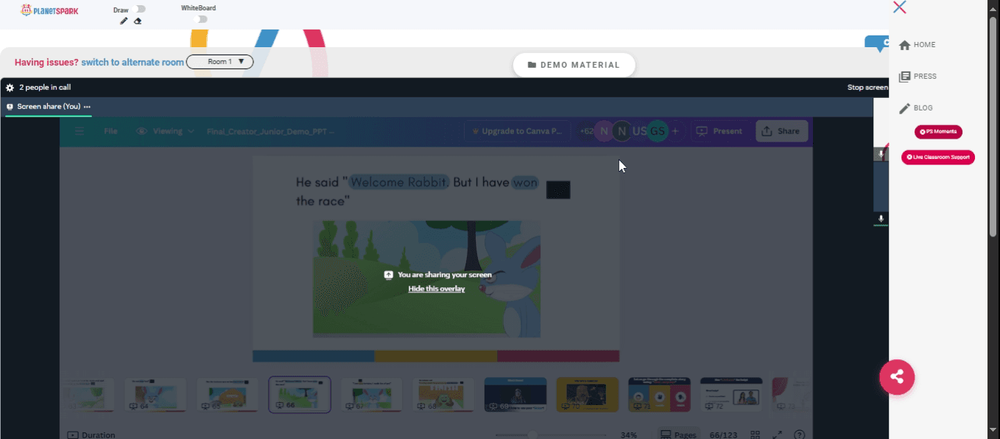Screen dimensions: 1000x439
Task: Open the Canva help question icon
Action: [x=799, y=435]
